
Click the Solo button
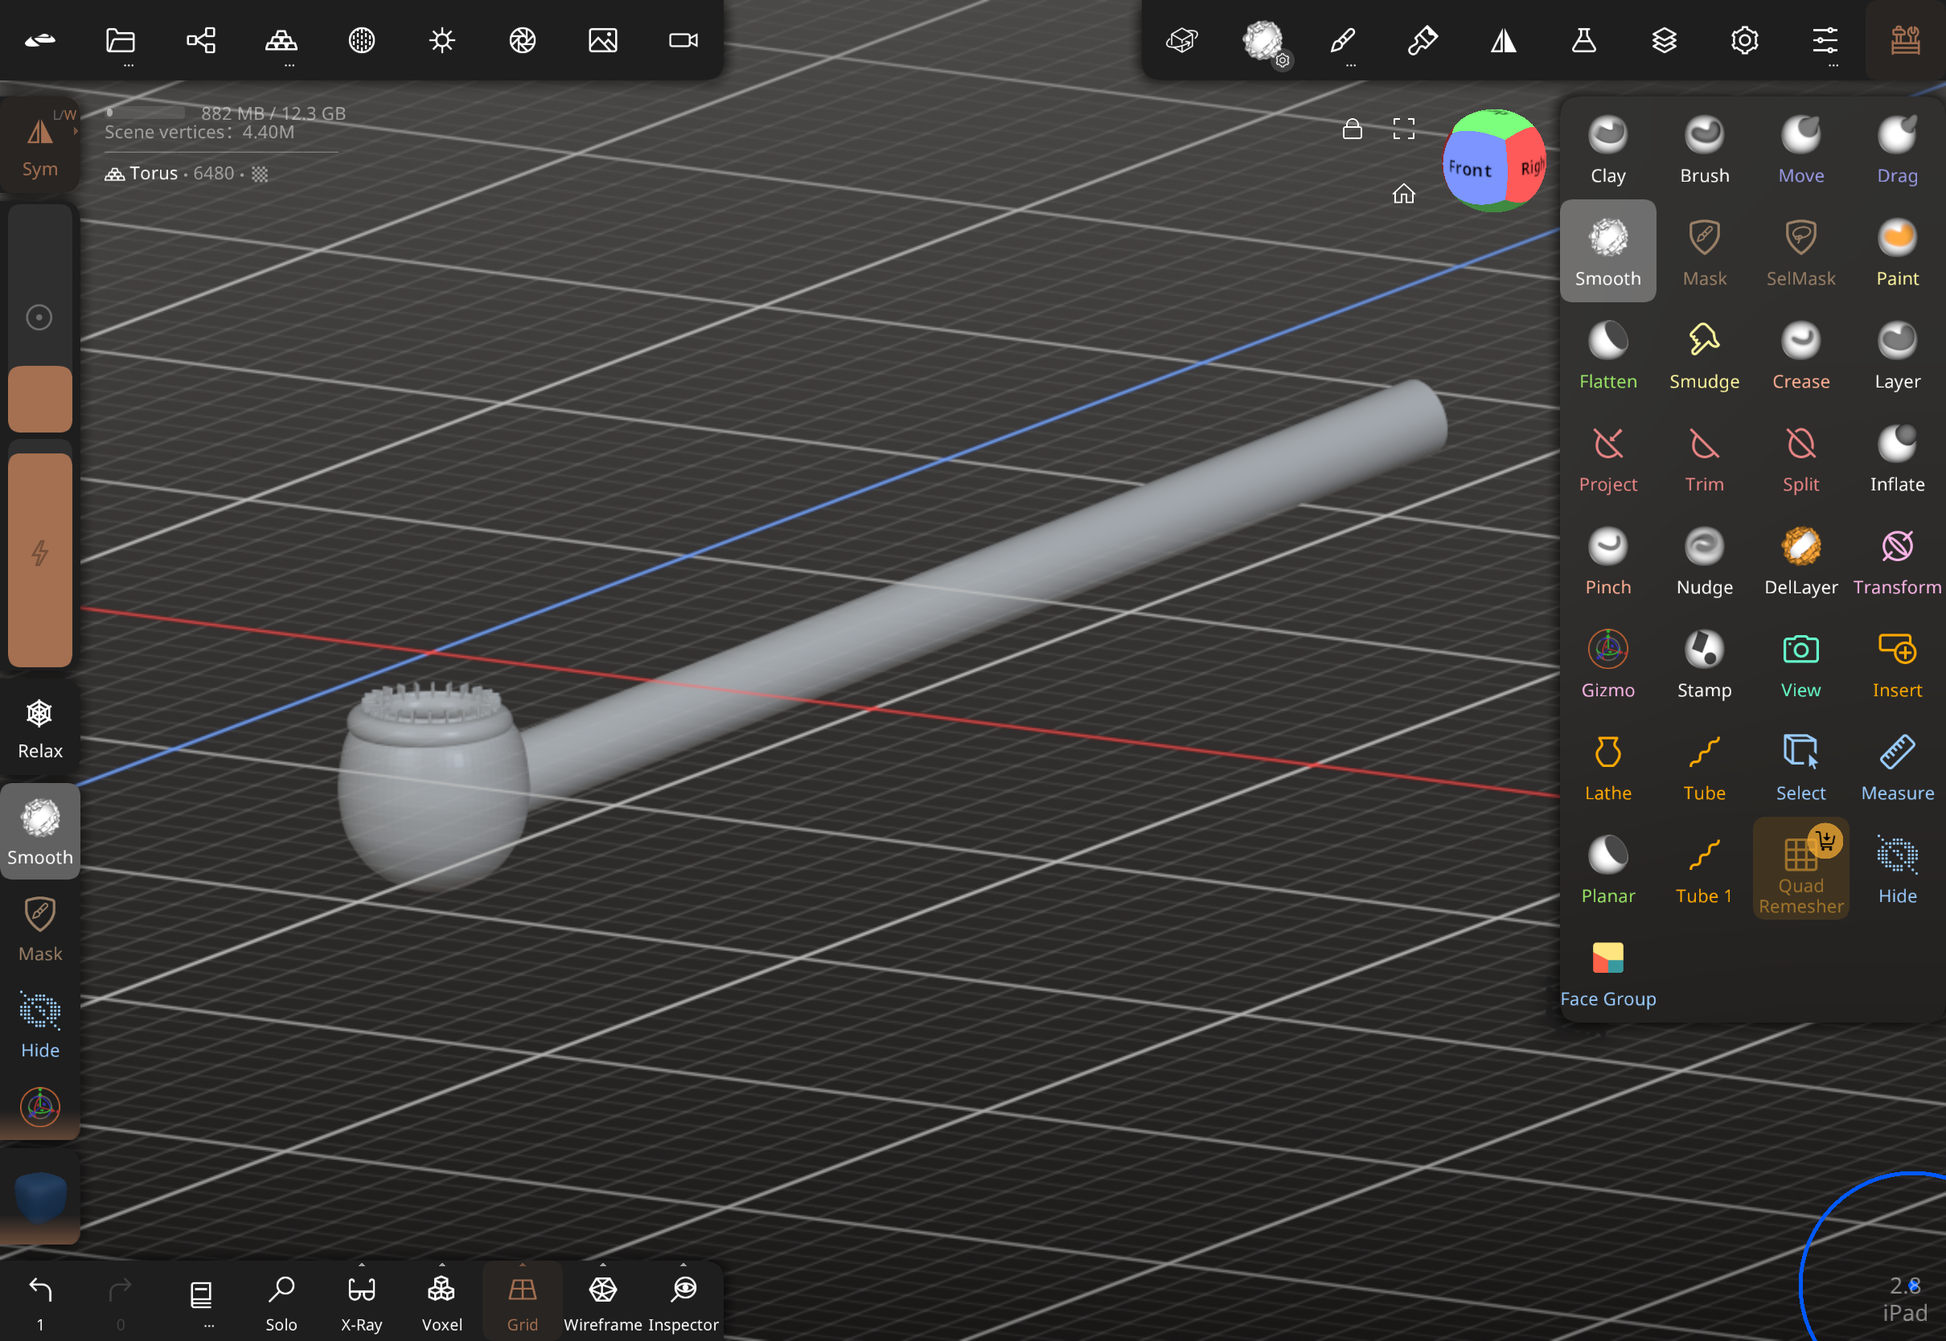[x=281, y=1301]
